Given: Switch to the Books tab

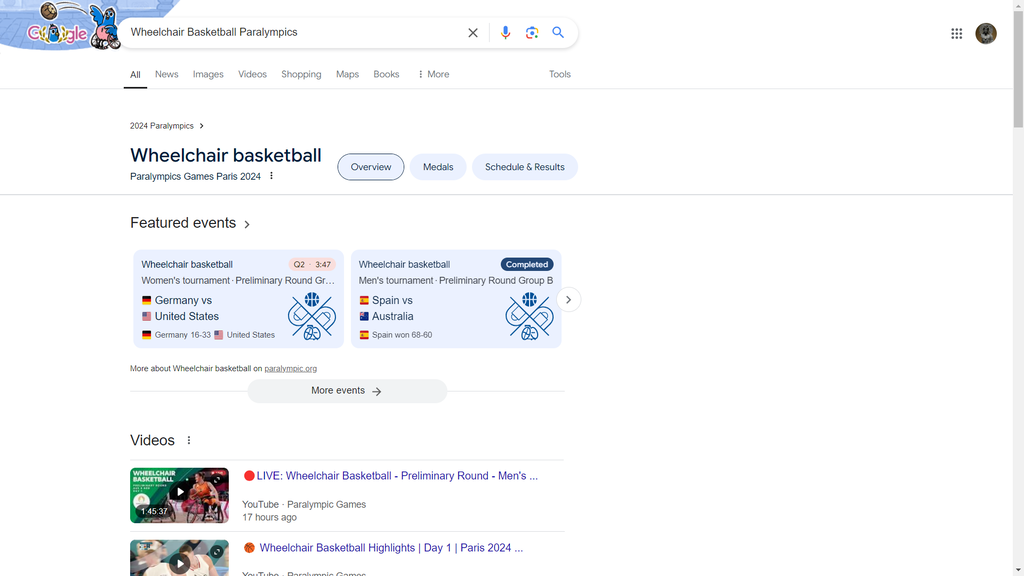Looking at the screenshot, I should (387, 74).
